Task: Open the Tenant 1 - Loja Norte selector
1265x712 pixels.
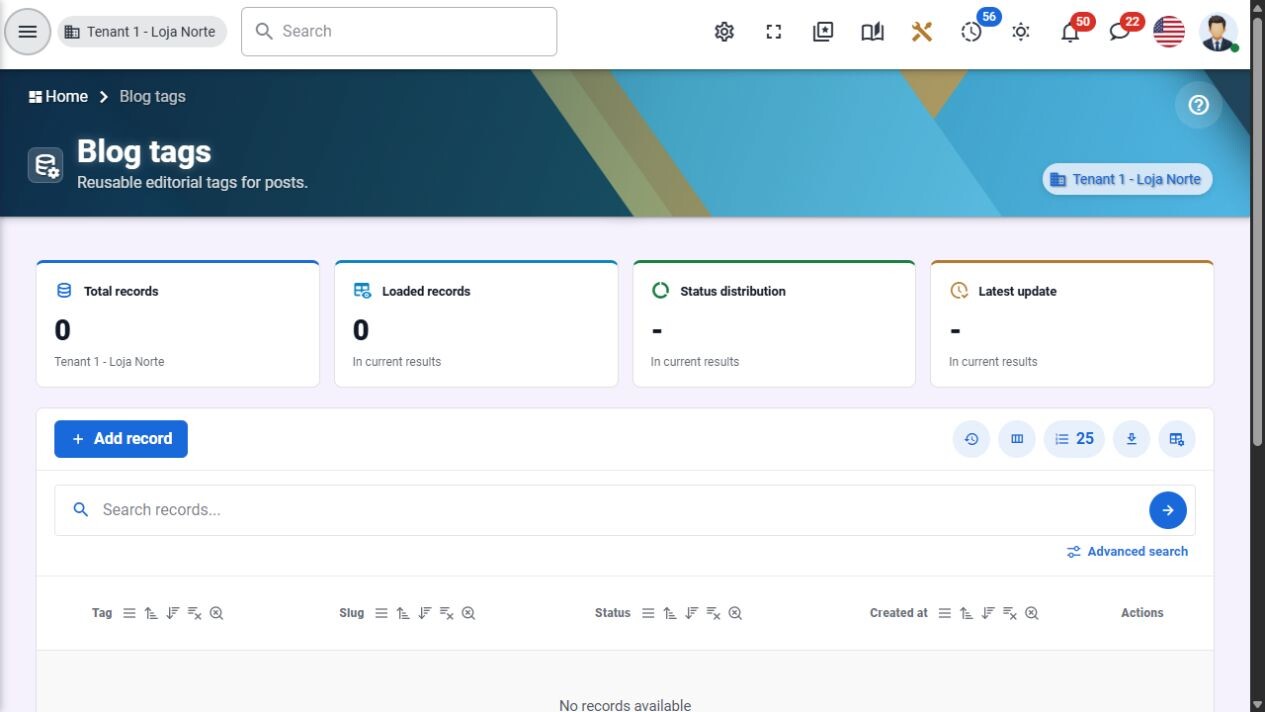Action: [x=142, y=32]
